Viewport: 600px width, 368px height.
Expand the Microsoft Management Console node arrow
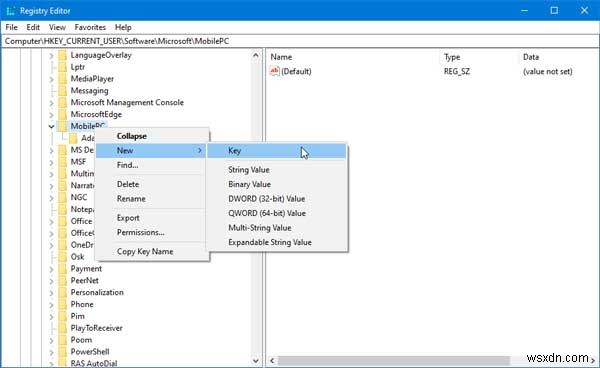[x=51, y=103]
